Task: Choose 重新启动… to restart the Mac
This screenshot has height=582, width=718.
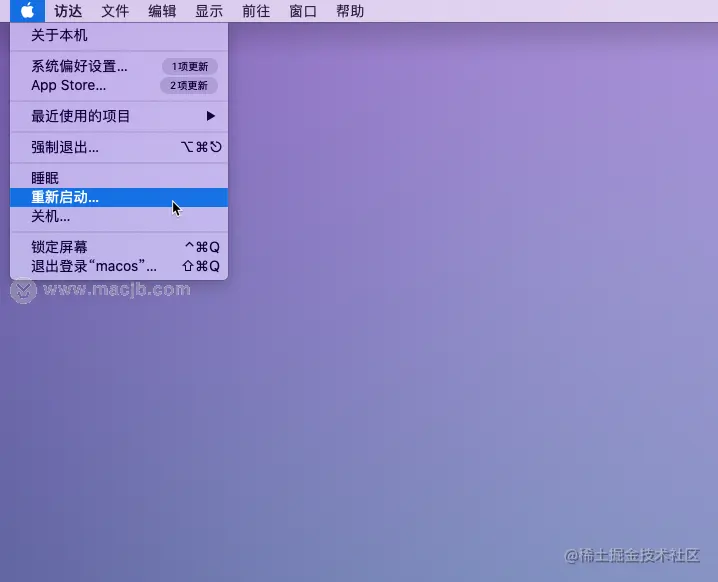Action: (119, 197)
